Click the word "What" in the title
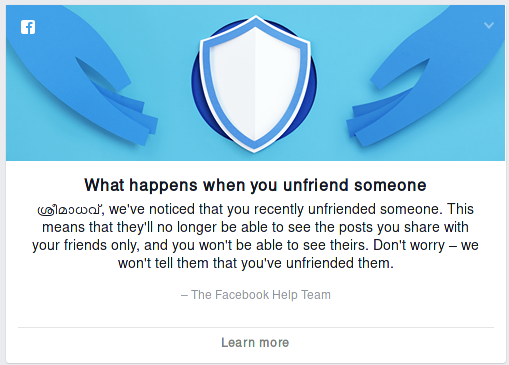This screenshot has width=509, height=365. [x=104, y=185]
